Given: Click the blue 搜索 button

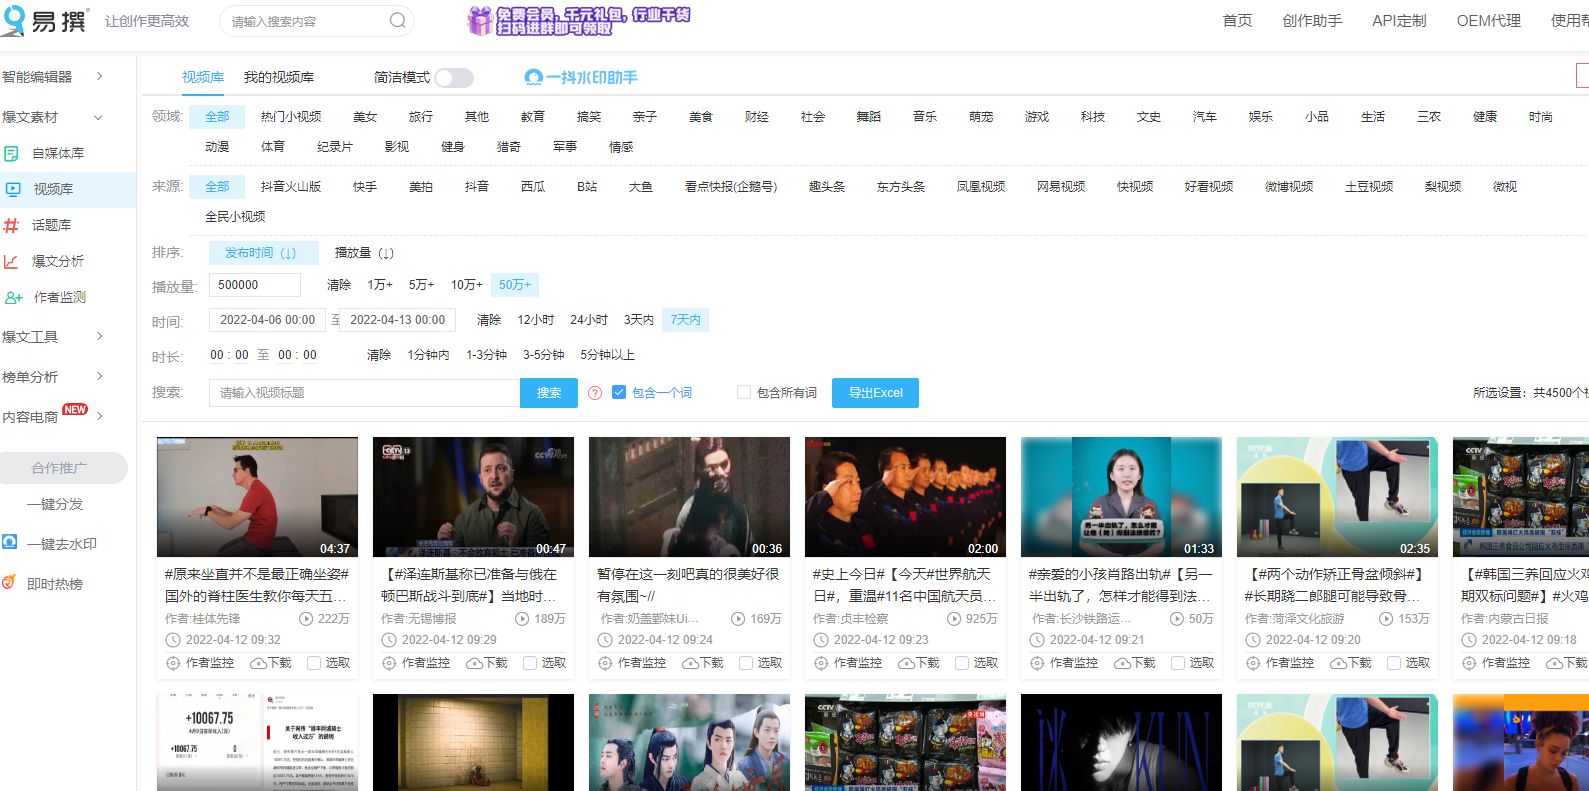Looking at the screenshot, I should coord(549,393).
